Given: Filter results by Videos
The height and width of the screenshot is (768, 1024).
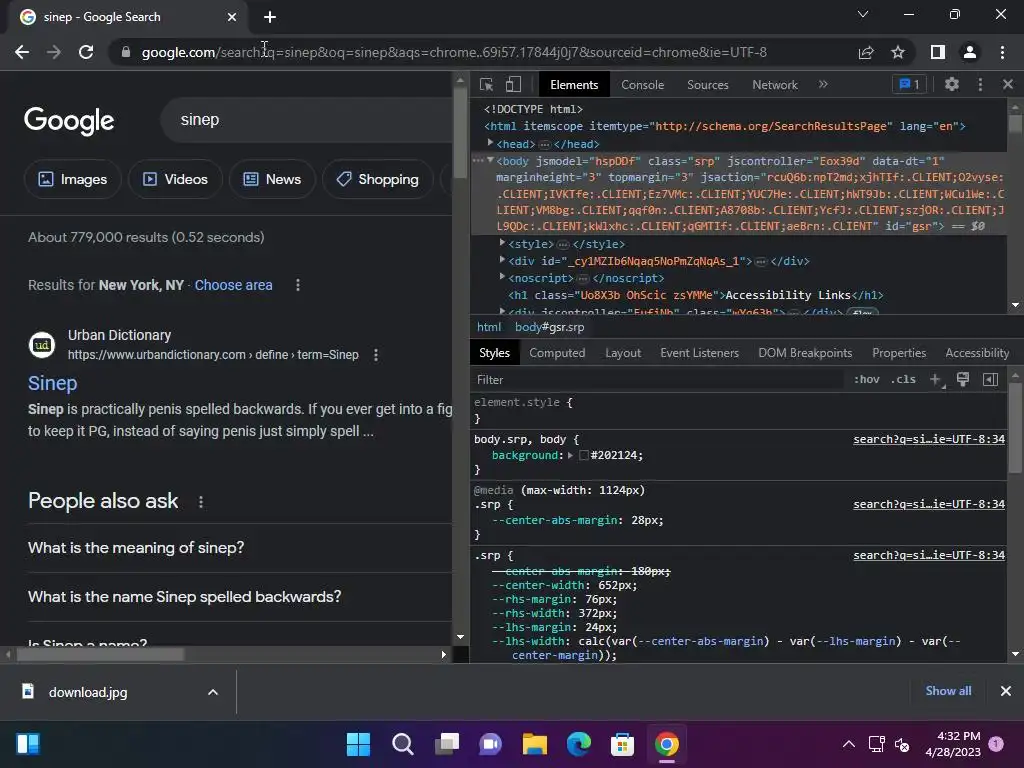Looking at the screenshot, I should 175,179.
